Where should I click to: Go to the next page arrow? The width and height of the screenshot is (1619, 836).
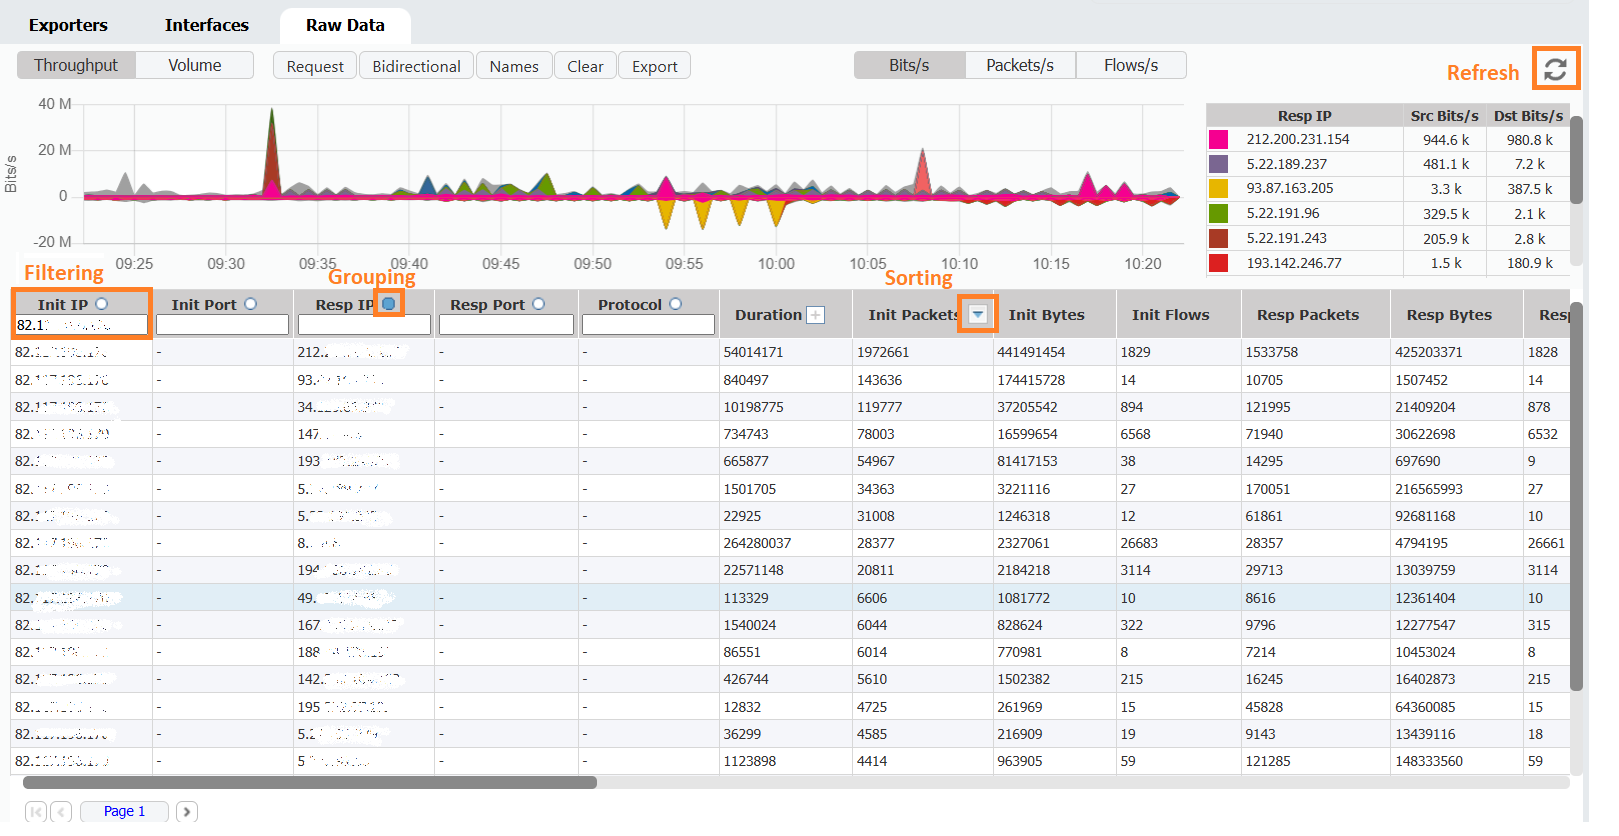point(187,811)
